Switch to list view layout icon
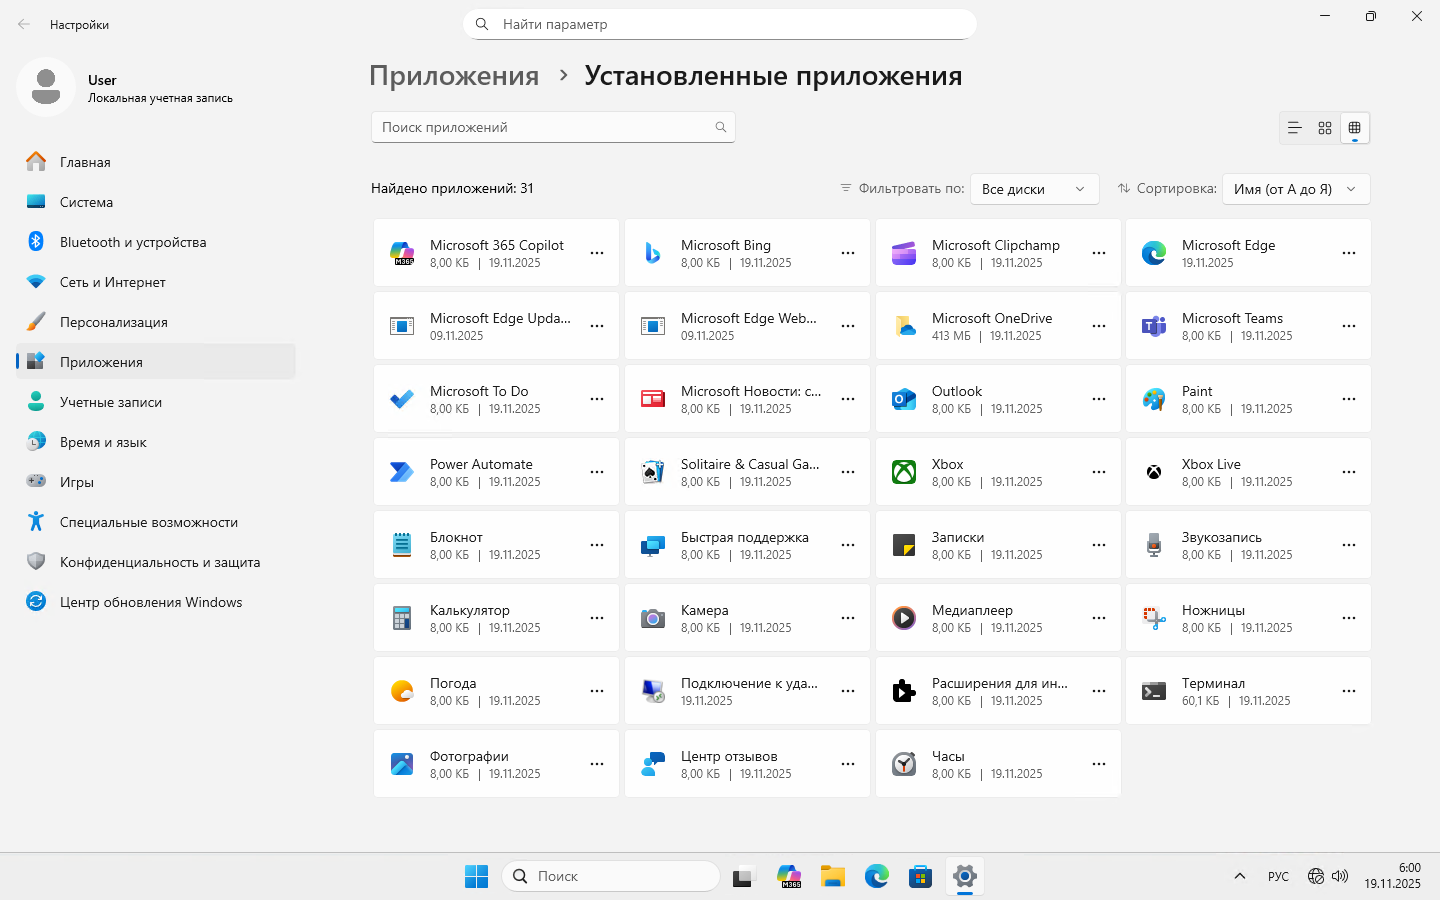The image size is (1440, 900). pos(1294,128)
